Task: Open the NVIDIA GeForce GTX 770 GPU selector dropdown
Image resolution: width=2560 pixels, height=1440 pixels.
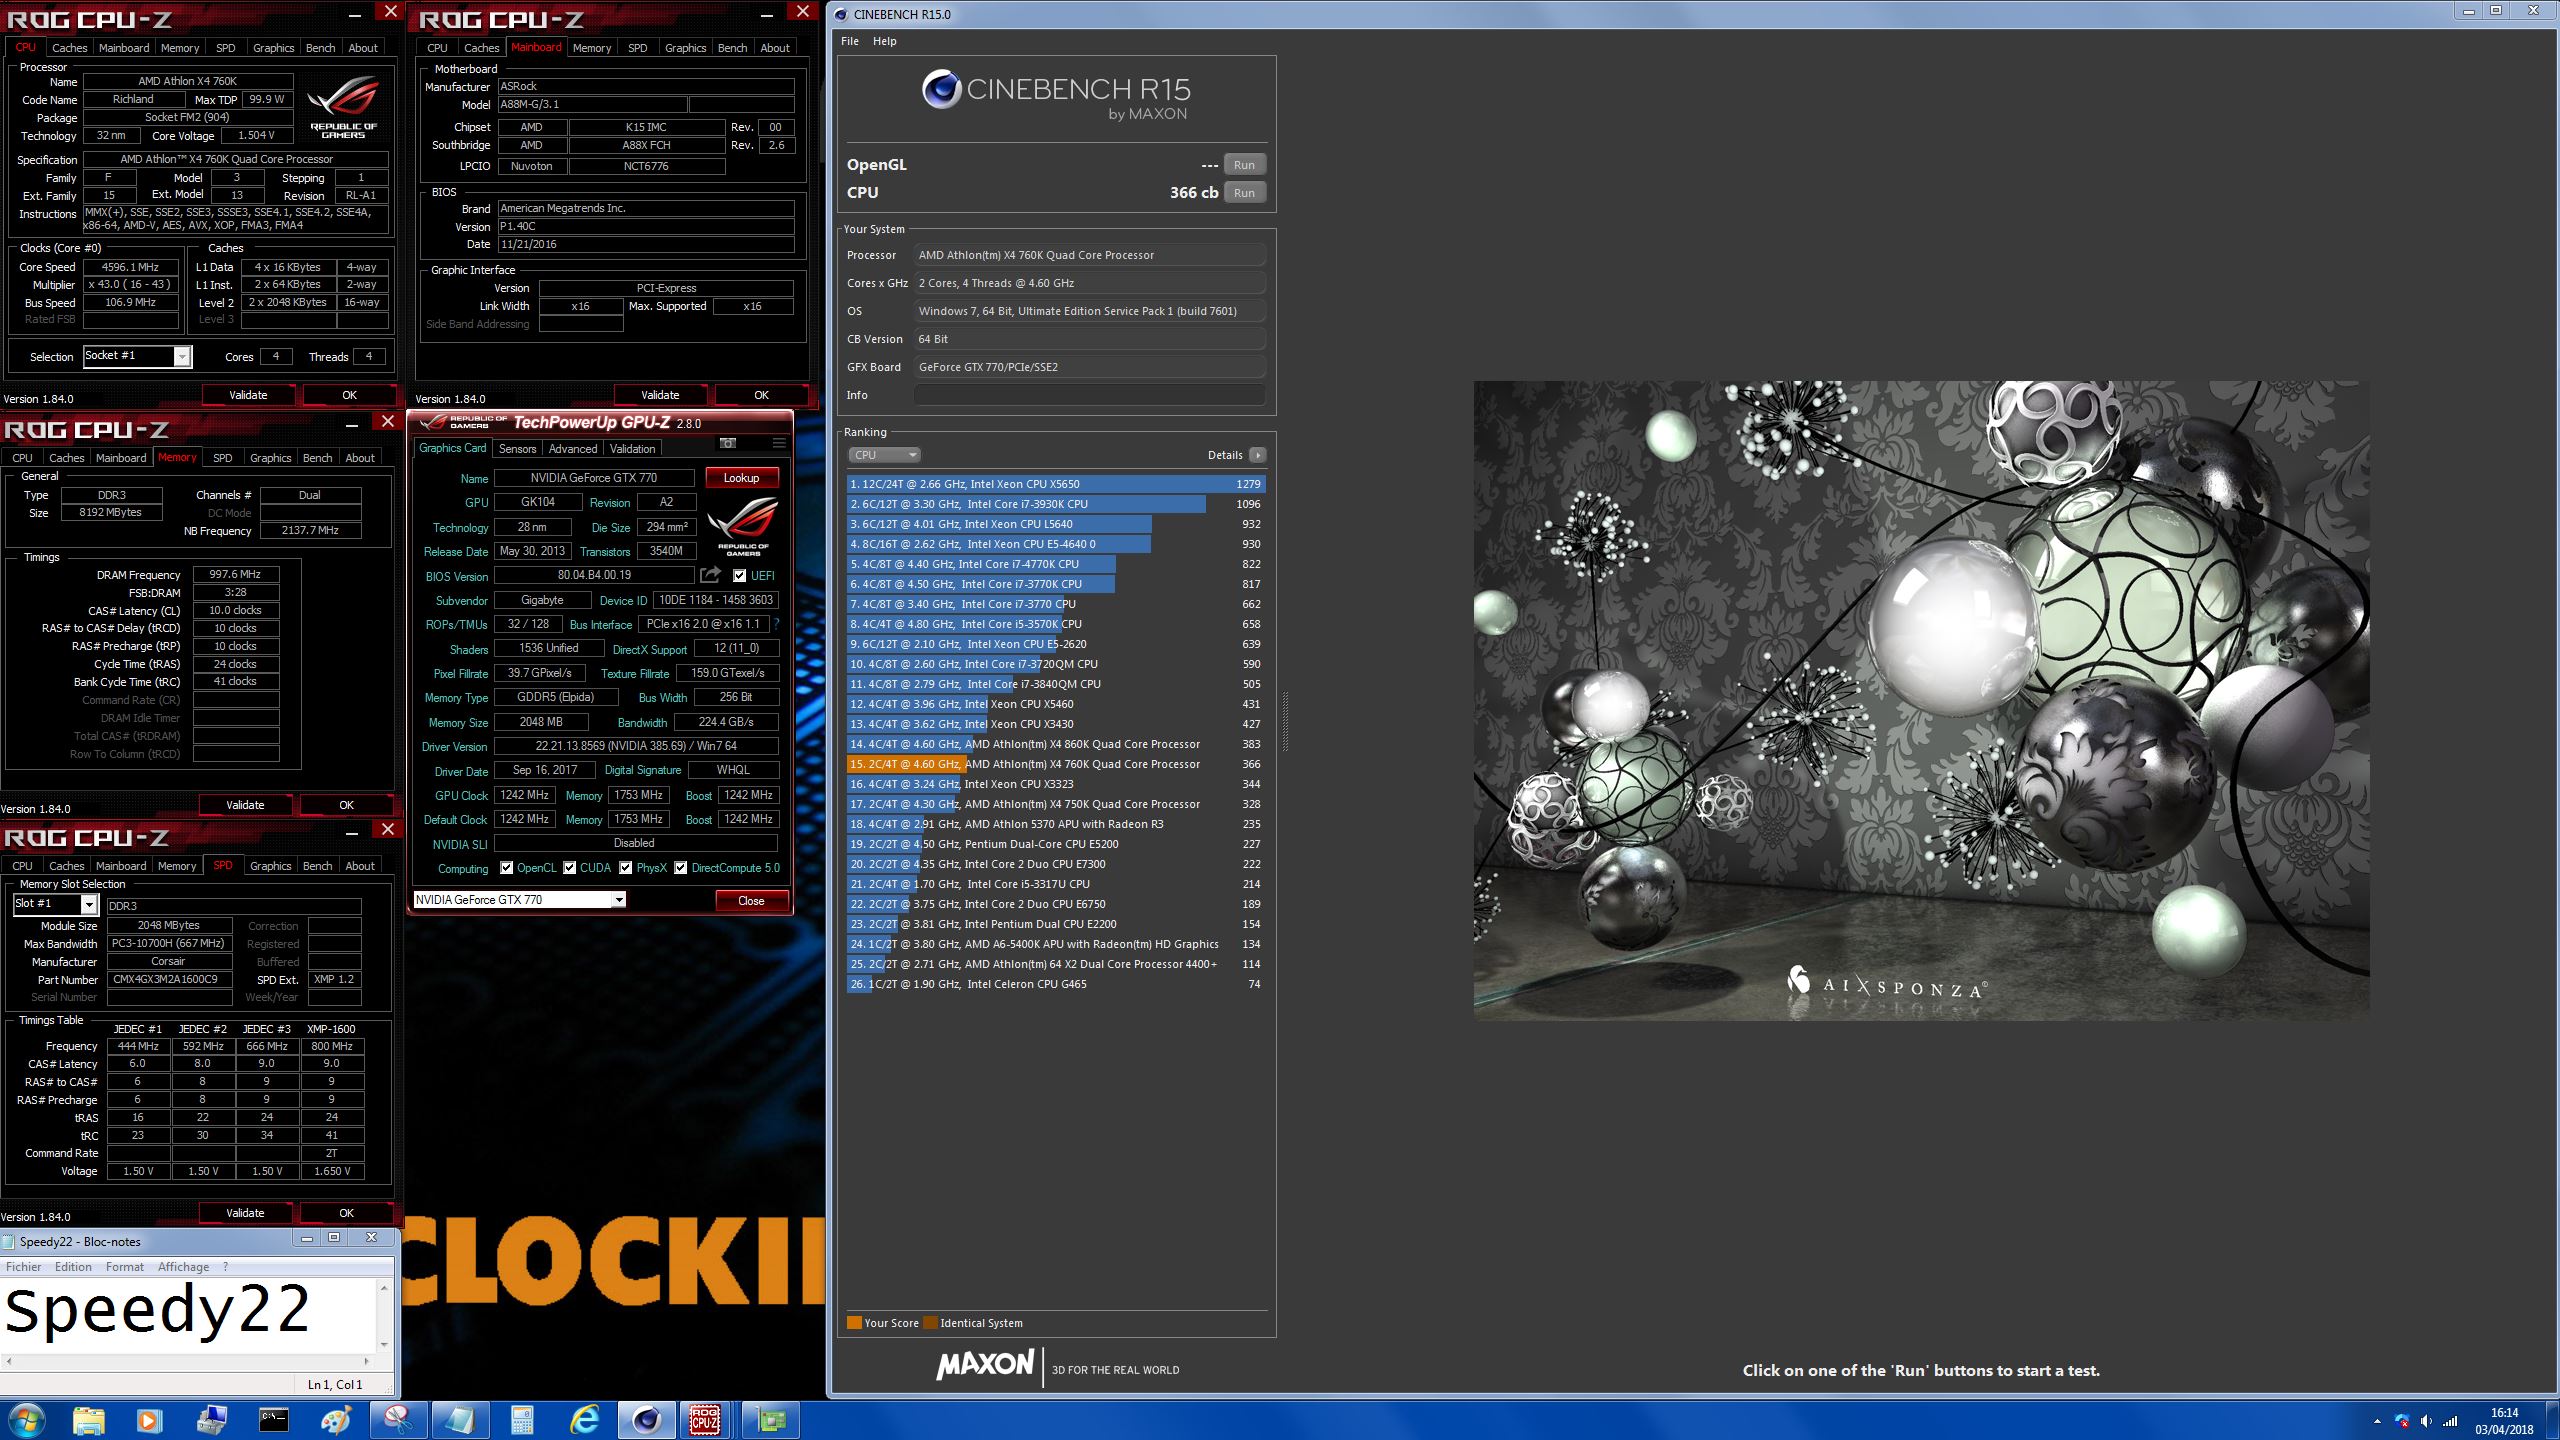Action: click(520, 900)
